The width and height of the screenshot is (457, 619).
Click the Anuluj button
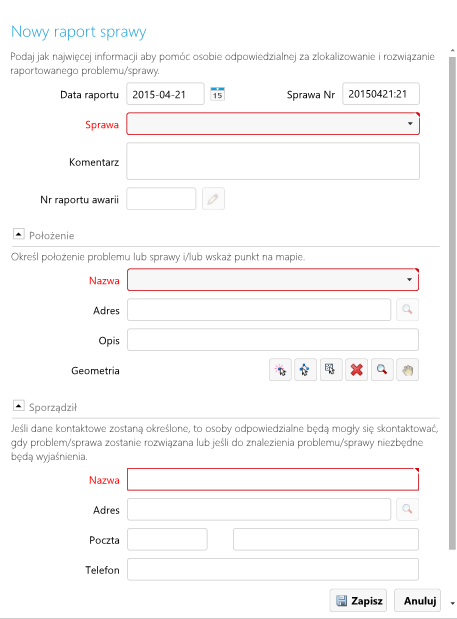pyautogui.click(x=418, y=600)
